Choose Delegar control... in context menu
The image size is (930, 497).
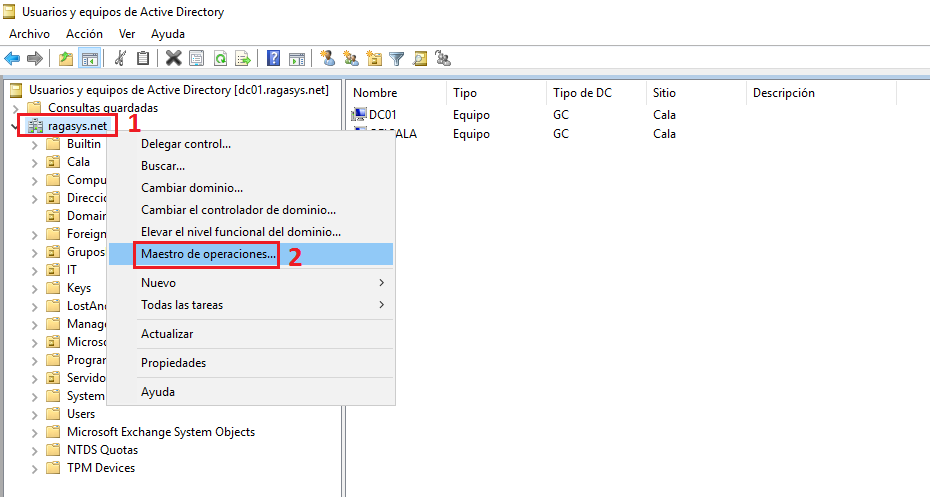coord(251,144)
